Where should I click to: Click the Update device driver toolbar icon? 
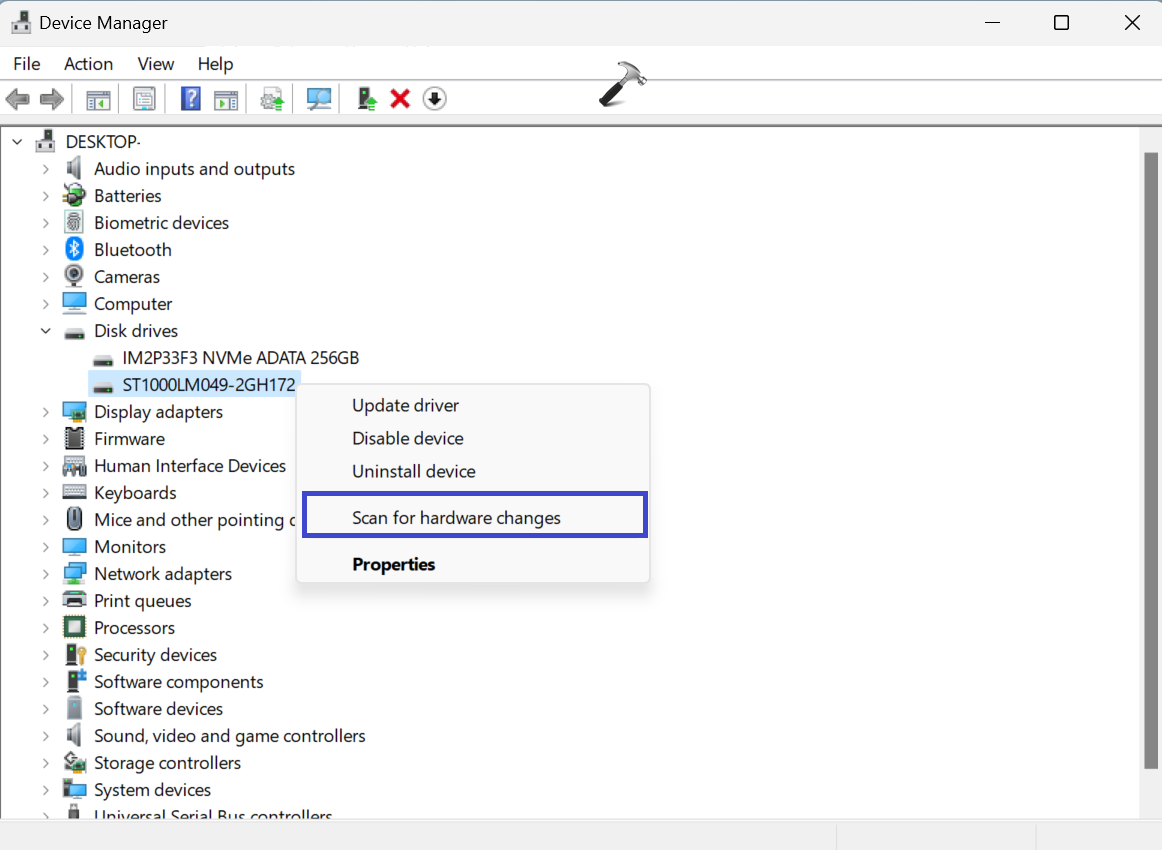coord(272,99)
